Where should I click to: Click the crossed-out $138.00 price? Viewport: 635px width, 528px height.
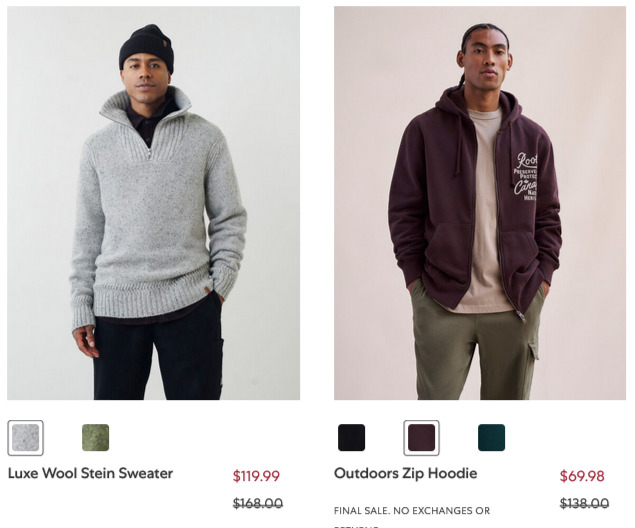[x=584, y=503]
